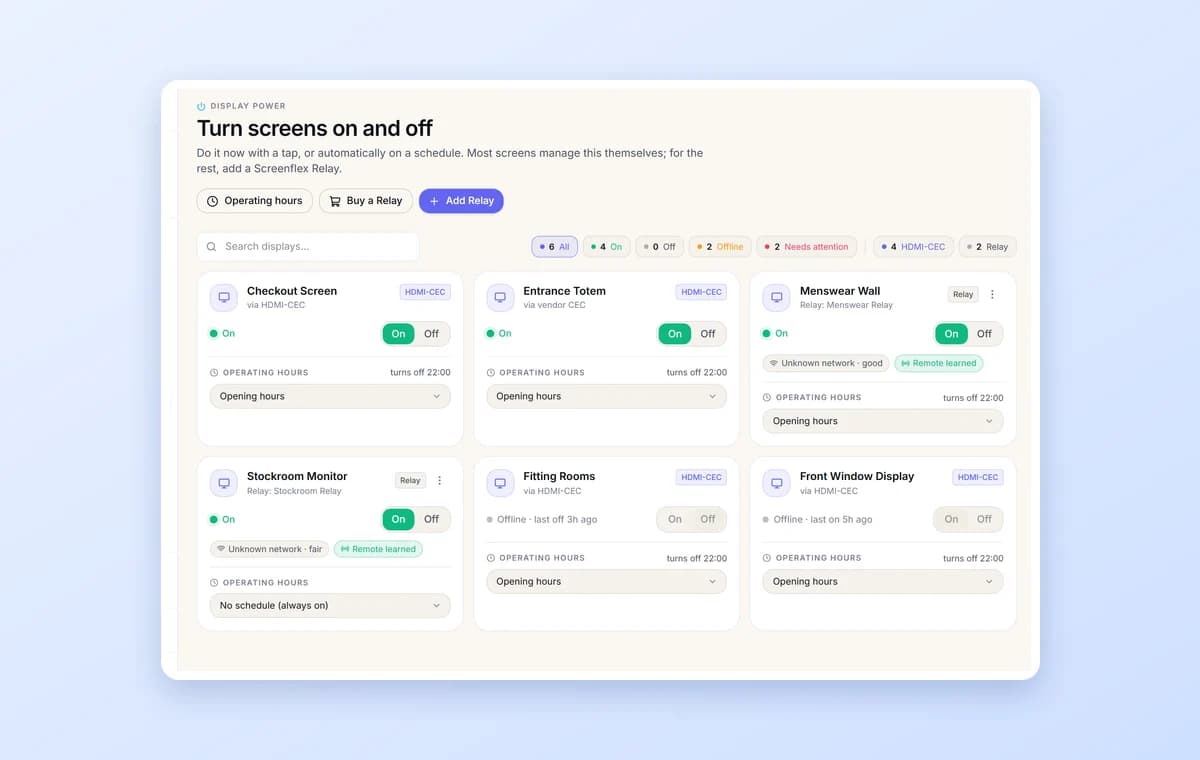Click the Buy a Relay button
The width and height of the screenshot is (1200, 760).
[366, 201]
